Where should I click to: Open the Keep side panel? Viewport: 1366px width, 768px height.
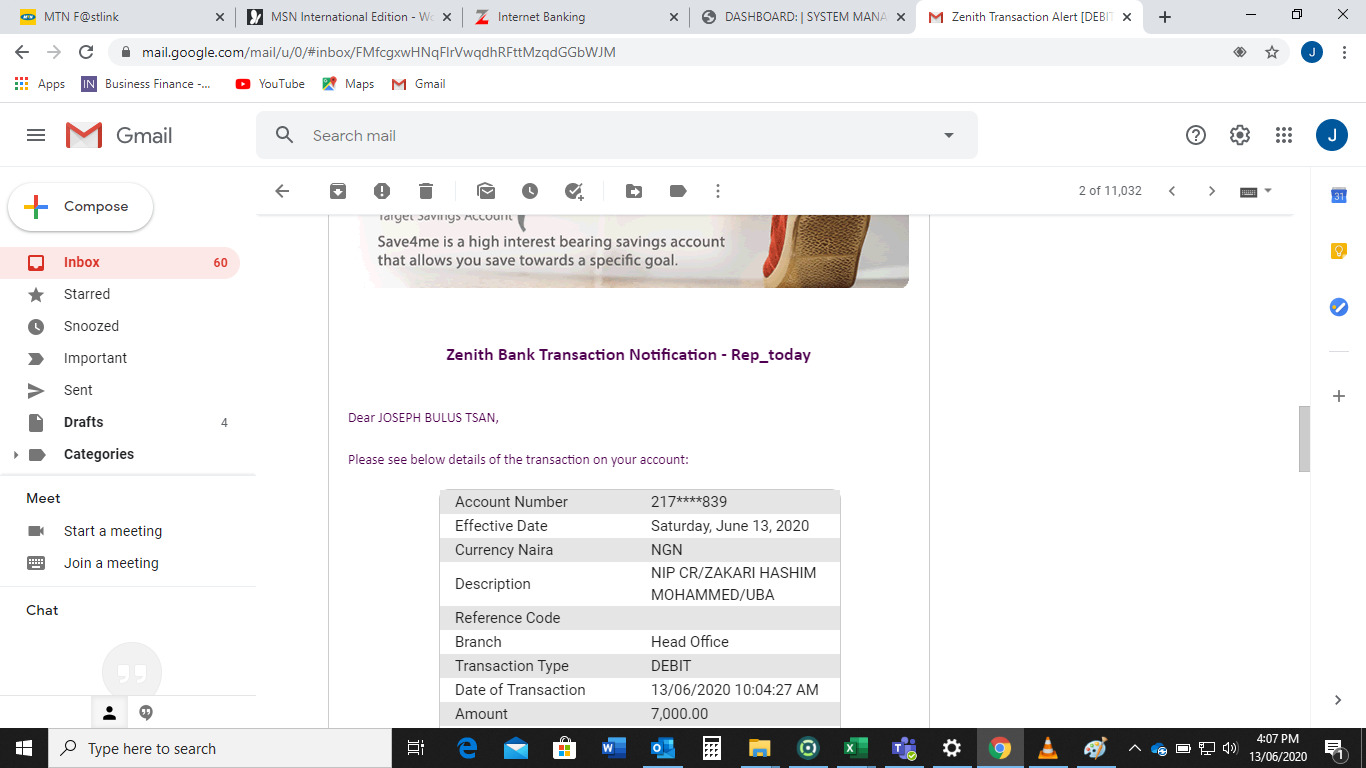(x=1339, y=252)
